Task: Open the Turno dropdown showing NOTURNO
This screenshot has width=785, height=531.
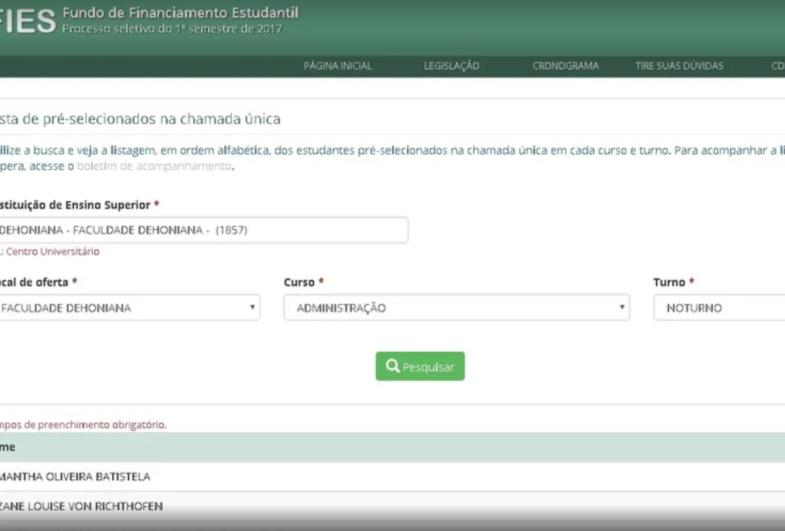Action: tap(719, 308)
